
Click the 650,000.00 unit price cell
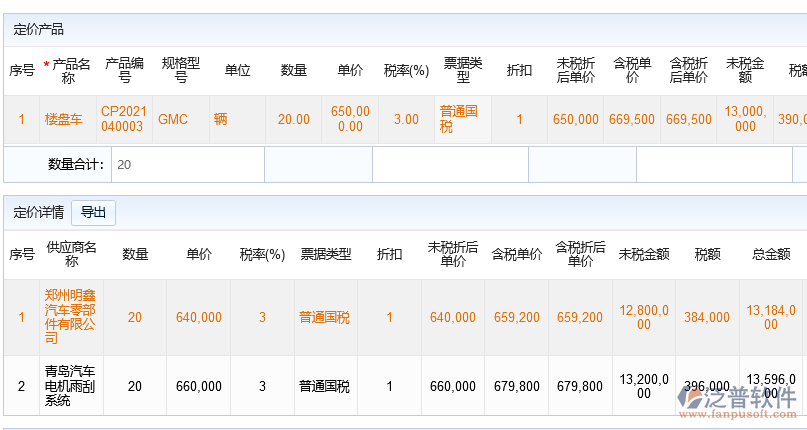point(350,119)
